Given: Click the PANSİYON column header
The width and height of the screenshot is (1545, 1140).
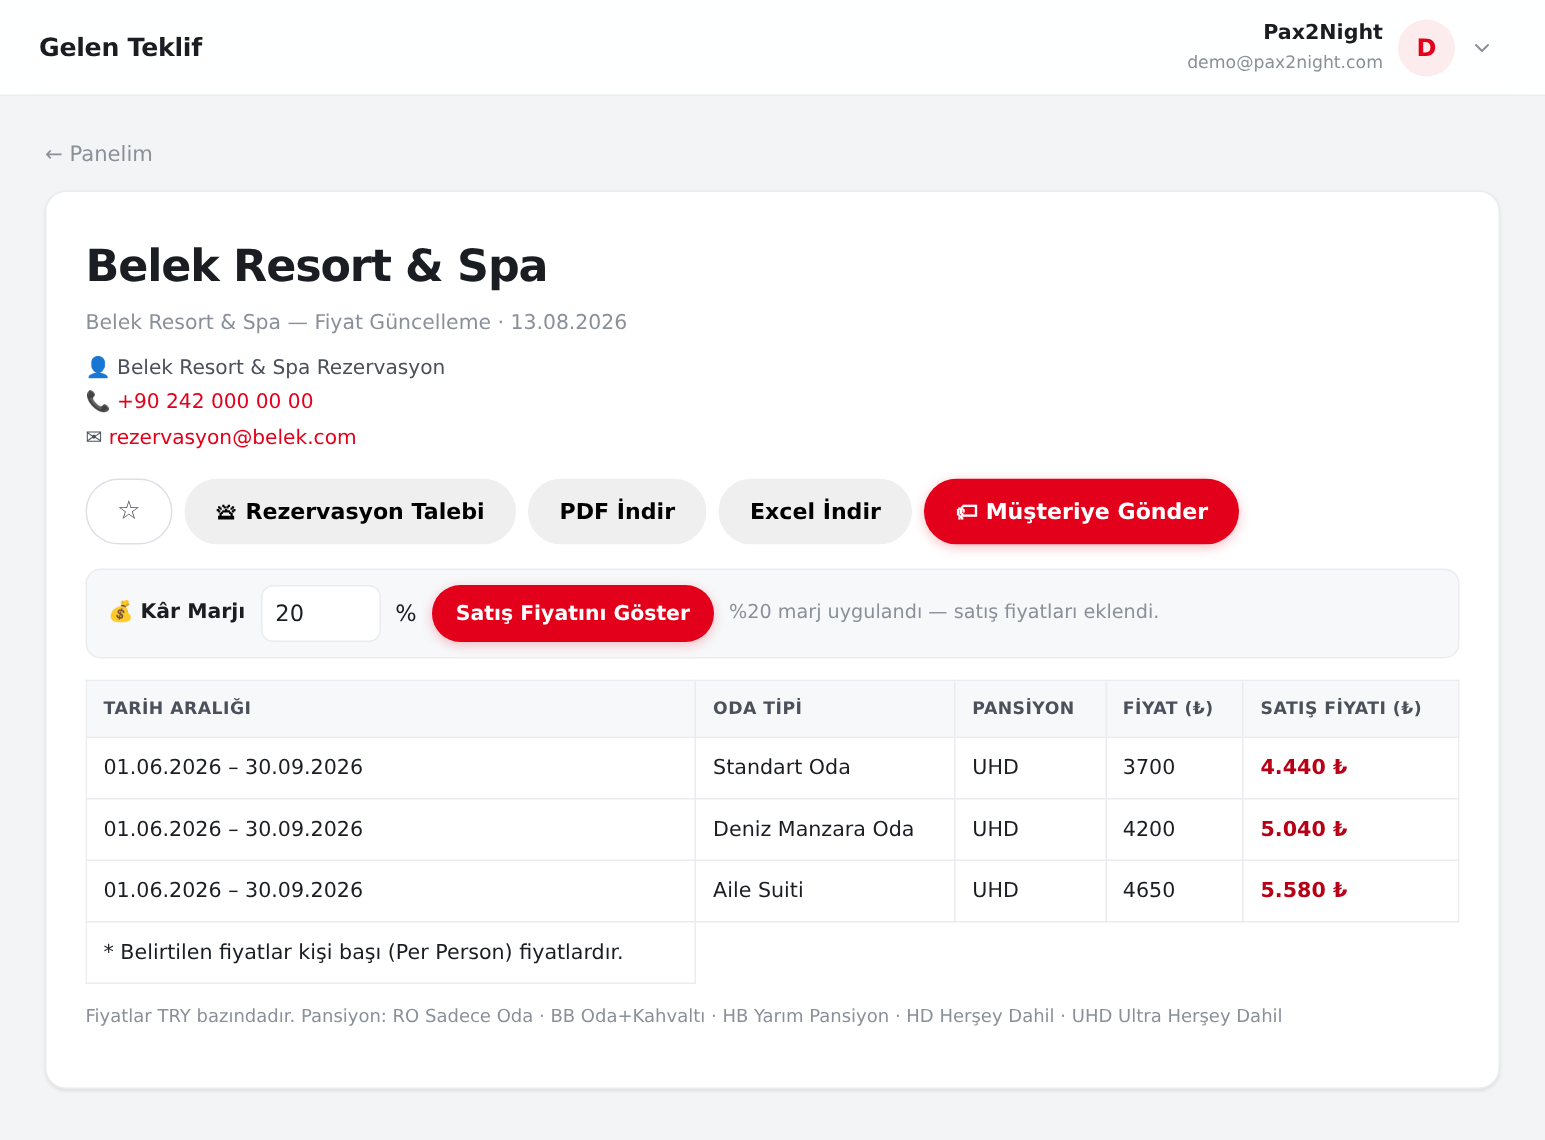Looking at the screenshot, I should point(1030,708).
